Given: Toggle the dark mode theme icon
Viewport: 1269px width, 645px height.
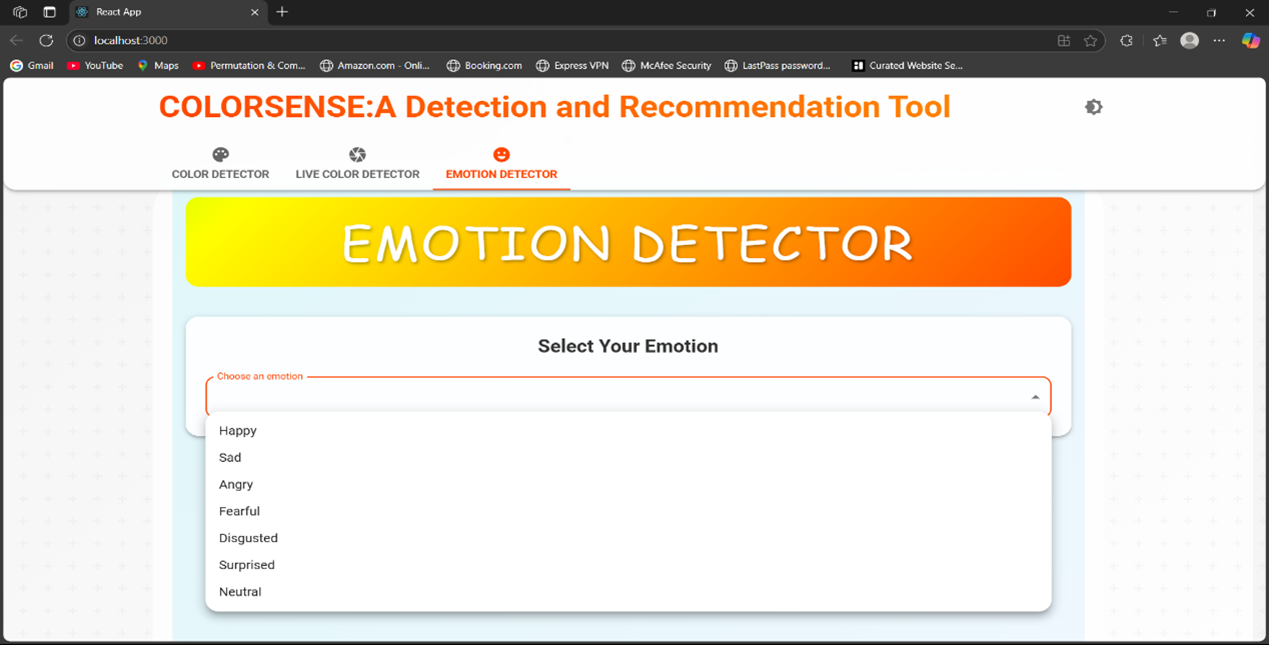Looking at the screenshot, I should [x=1093, y=107].
